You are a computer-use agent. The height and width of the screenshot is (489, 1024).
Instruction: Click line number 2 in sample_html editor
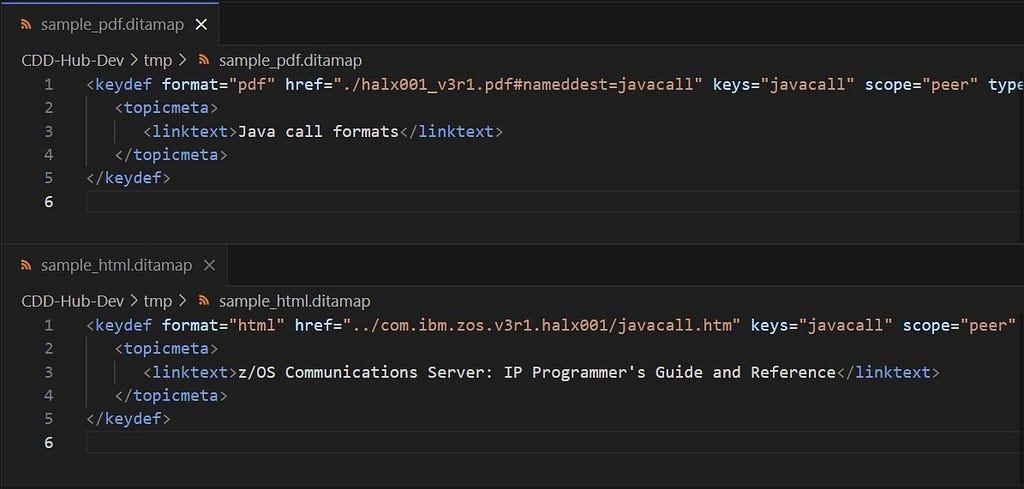(48, 349)
